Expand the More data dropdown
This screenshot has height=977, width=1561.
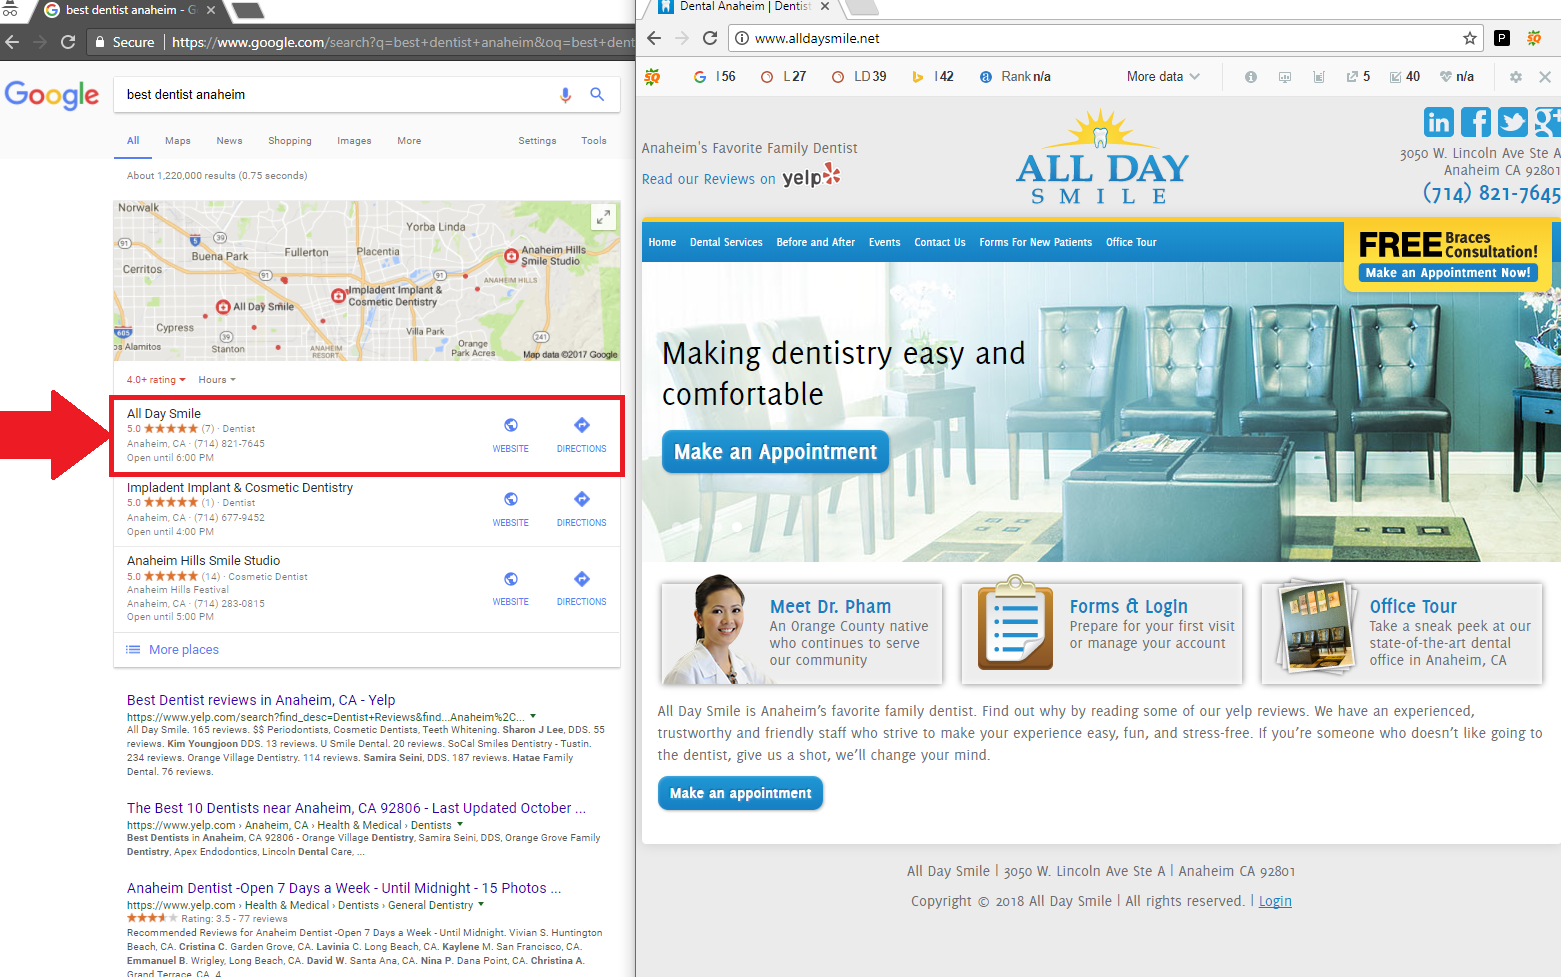tap(1162, 77)
